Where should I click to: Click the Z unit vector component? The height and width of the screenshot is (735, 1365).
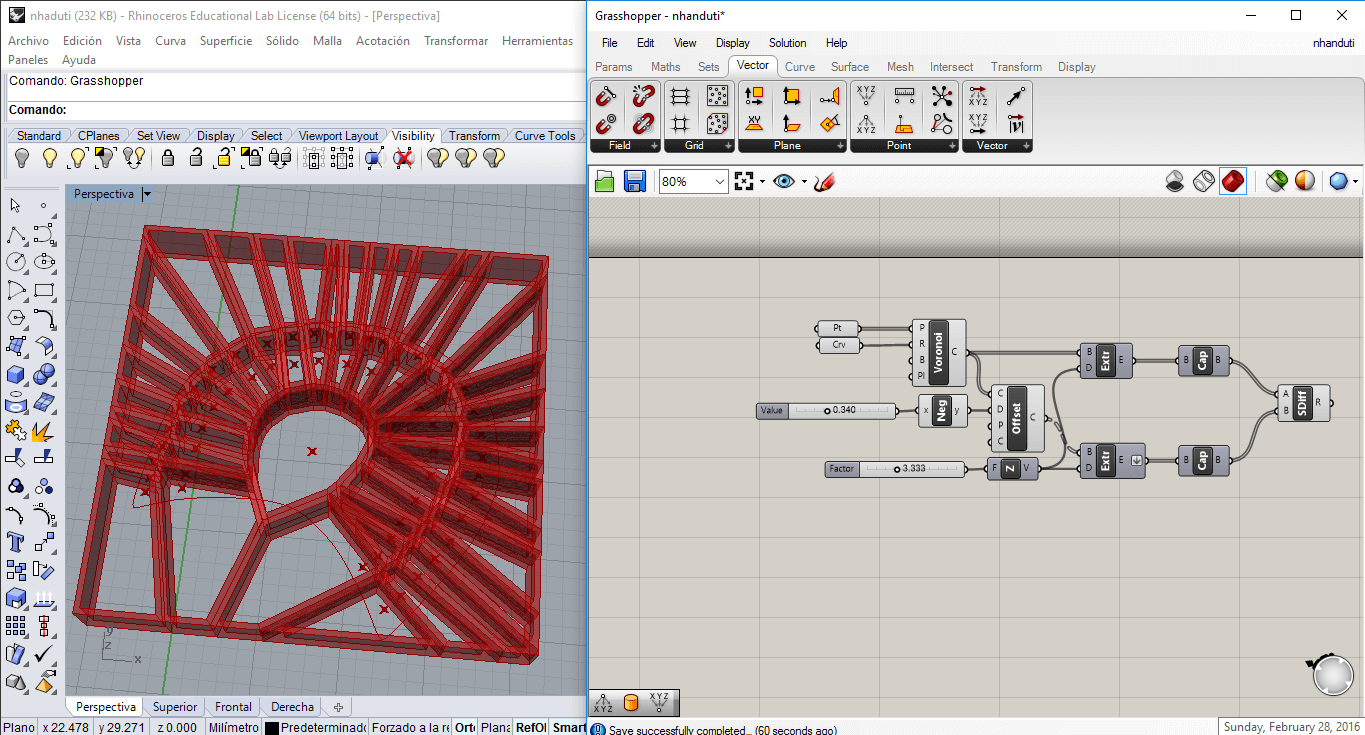1011,468
